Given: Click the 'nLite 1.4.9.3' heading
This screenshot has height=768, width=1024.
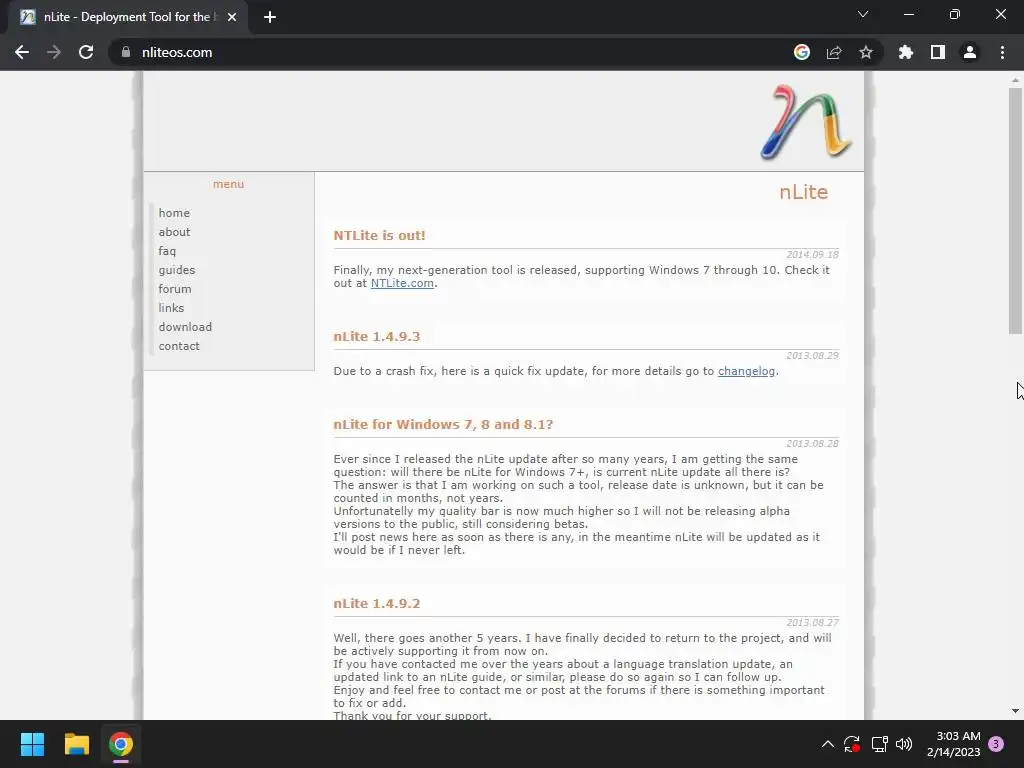Looking at the screenshot, I should pos(377,337).
